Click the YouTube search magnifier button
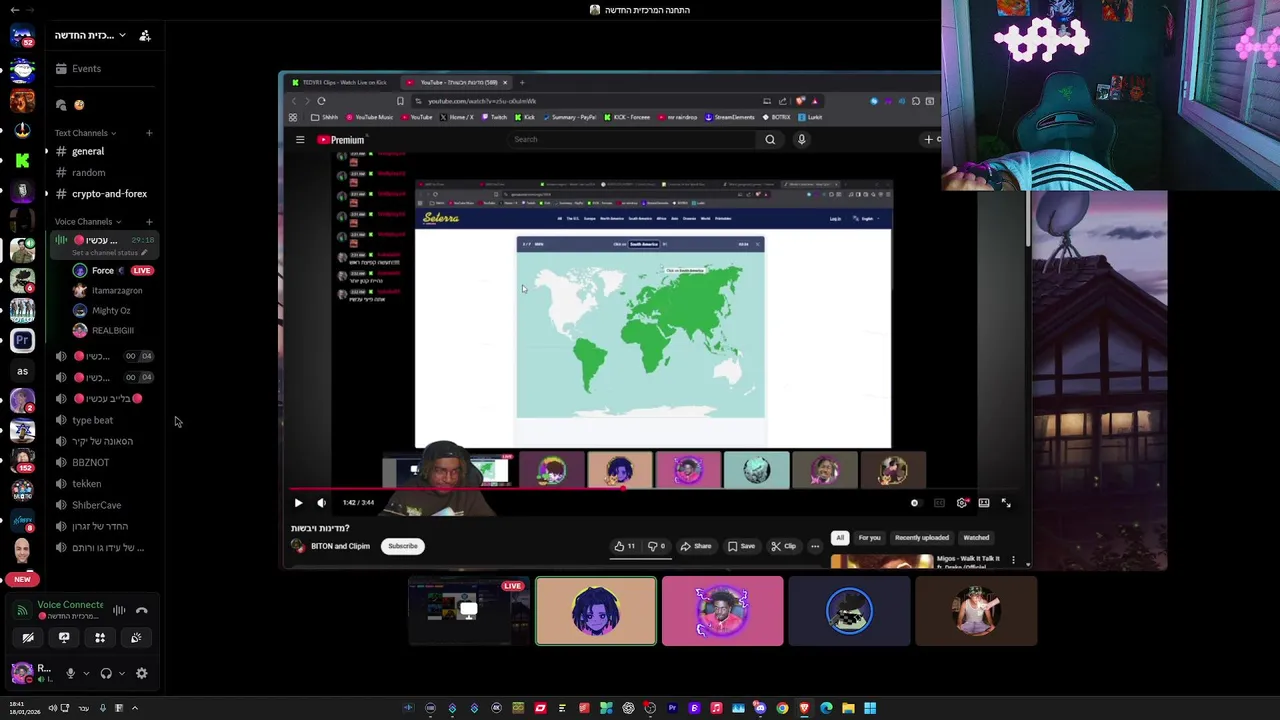 770,139
